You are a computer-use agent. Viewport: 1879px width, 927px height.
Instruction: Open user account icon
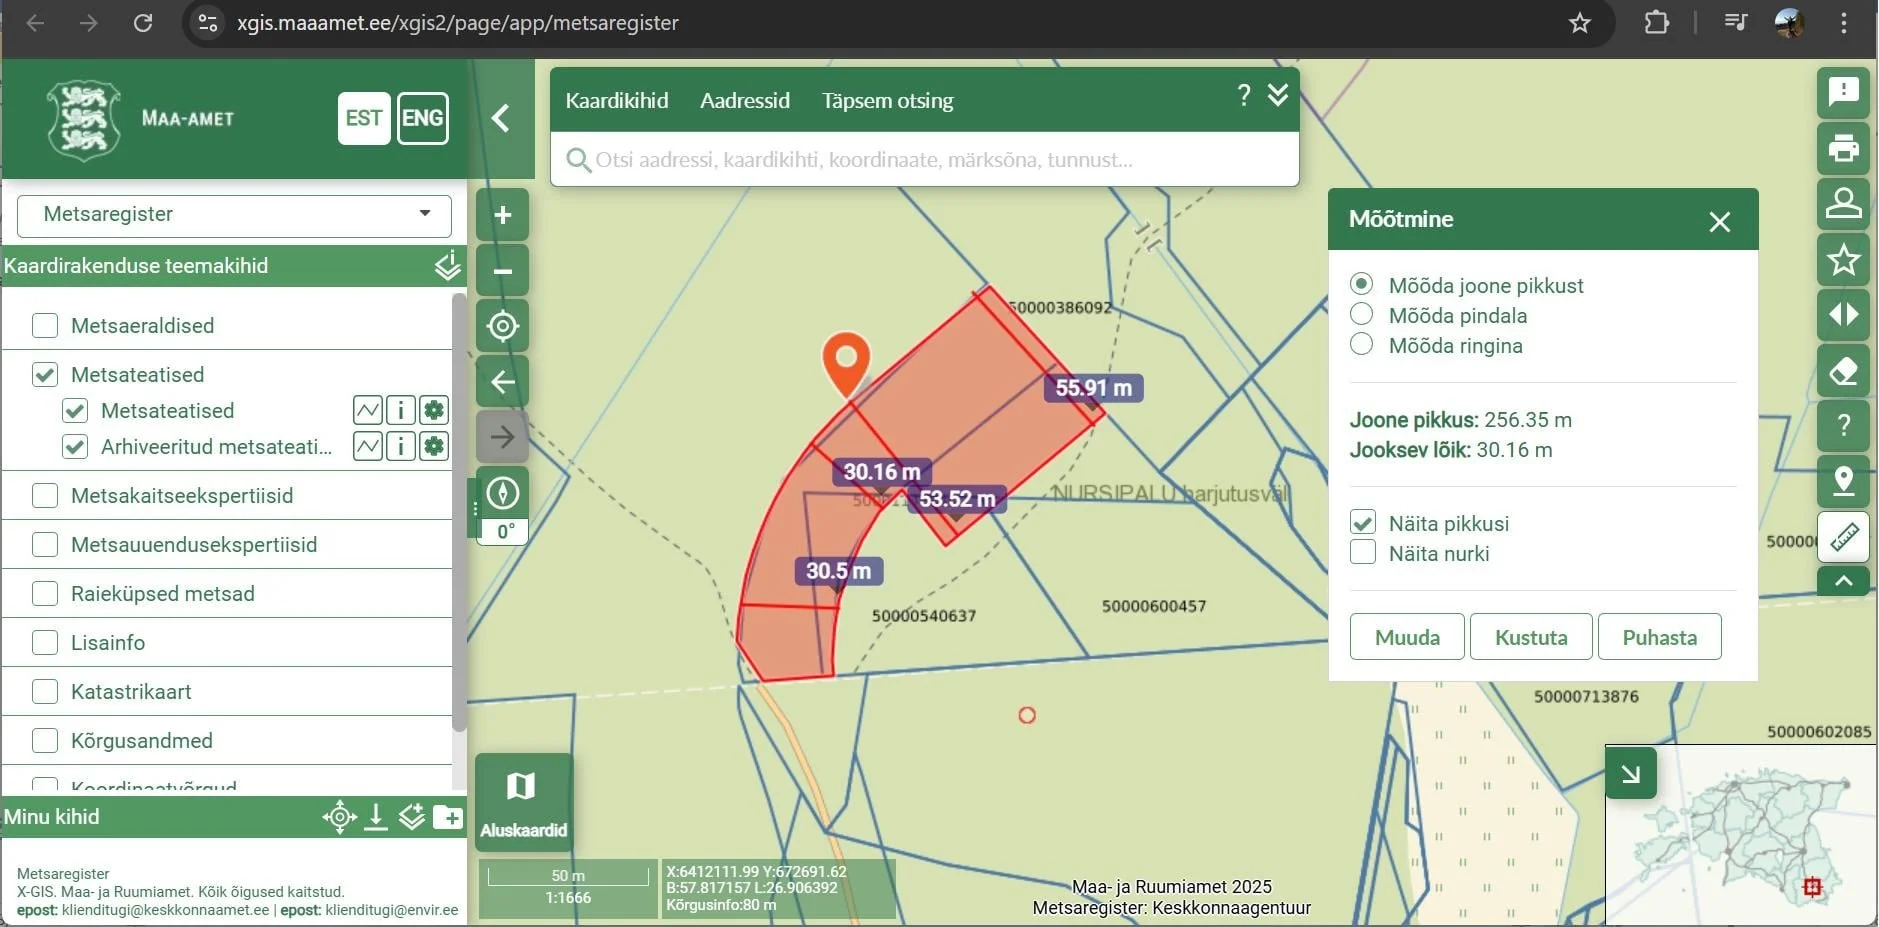(1843, 203)
